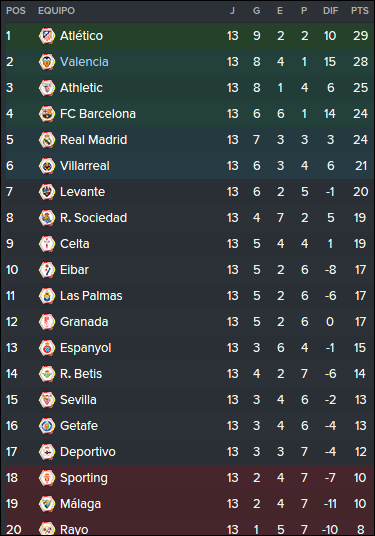375x536 pixels.
Task: Open the Espanyol team link
Action: click(x=86, y=348)
